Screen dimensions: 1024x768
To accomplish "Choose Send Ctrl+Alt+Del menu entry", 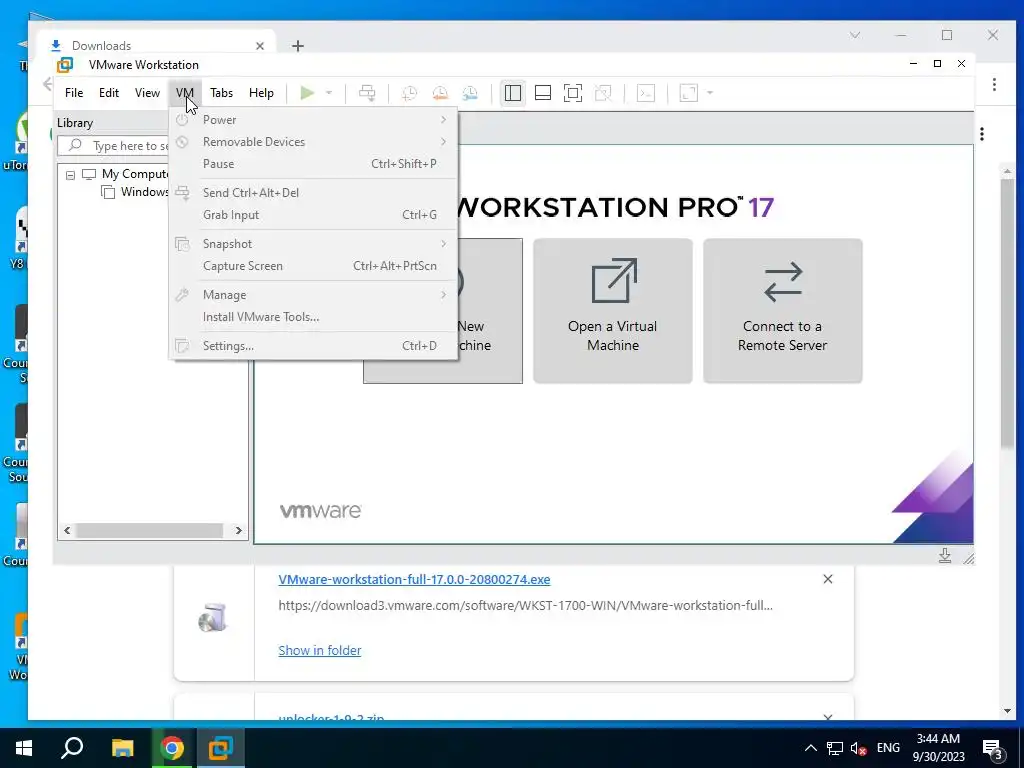I will (313, 193).
